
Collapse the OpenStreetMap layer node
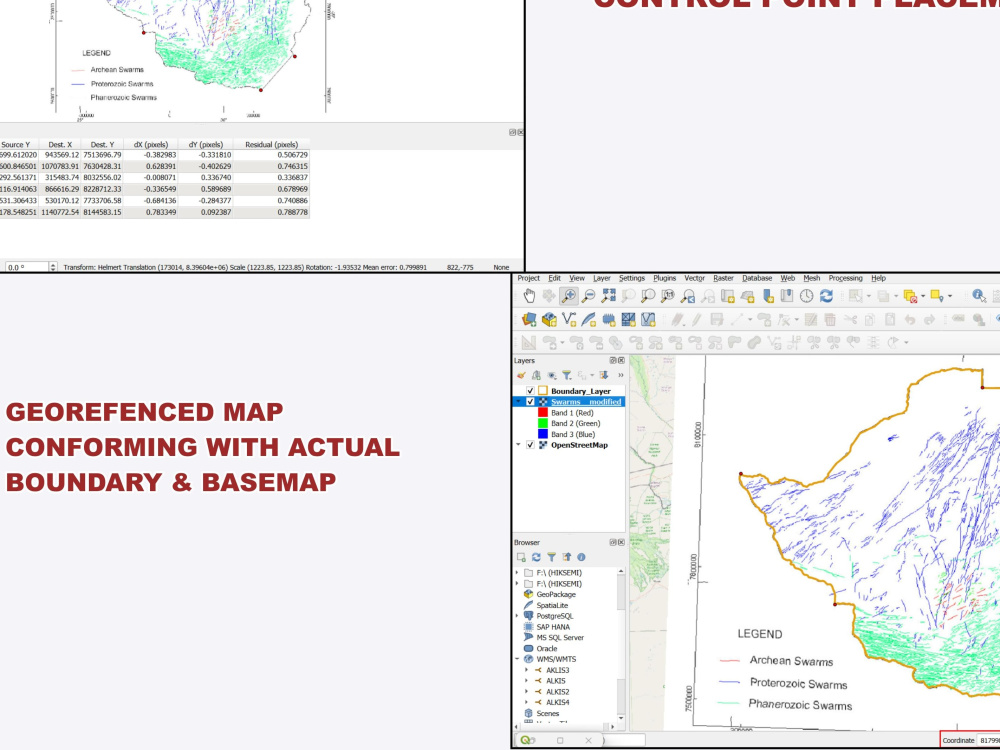(518, 445)
